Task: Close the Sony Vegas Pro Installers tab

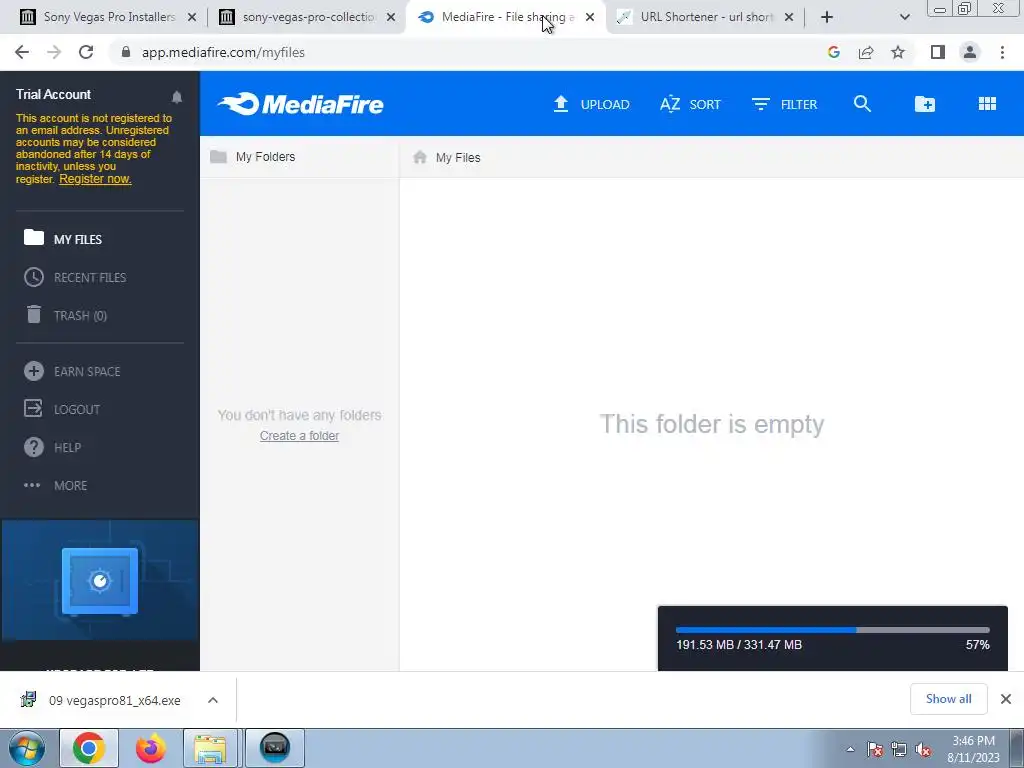Action: click(192, 17)
